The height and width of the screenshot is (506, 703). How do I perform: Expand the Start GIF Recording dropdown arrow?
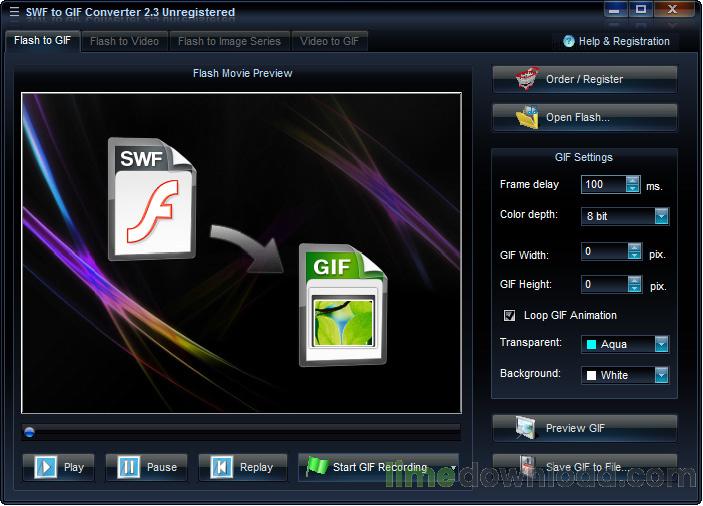point(453,467)
